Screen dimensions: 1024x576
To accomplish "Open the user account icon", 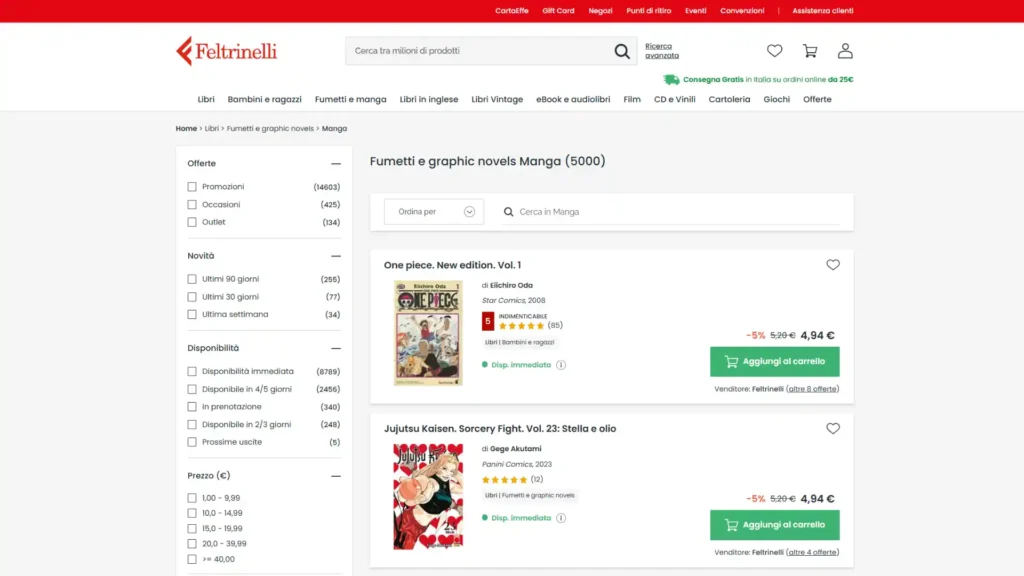I will point(845,50).
